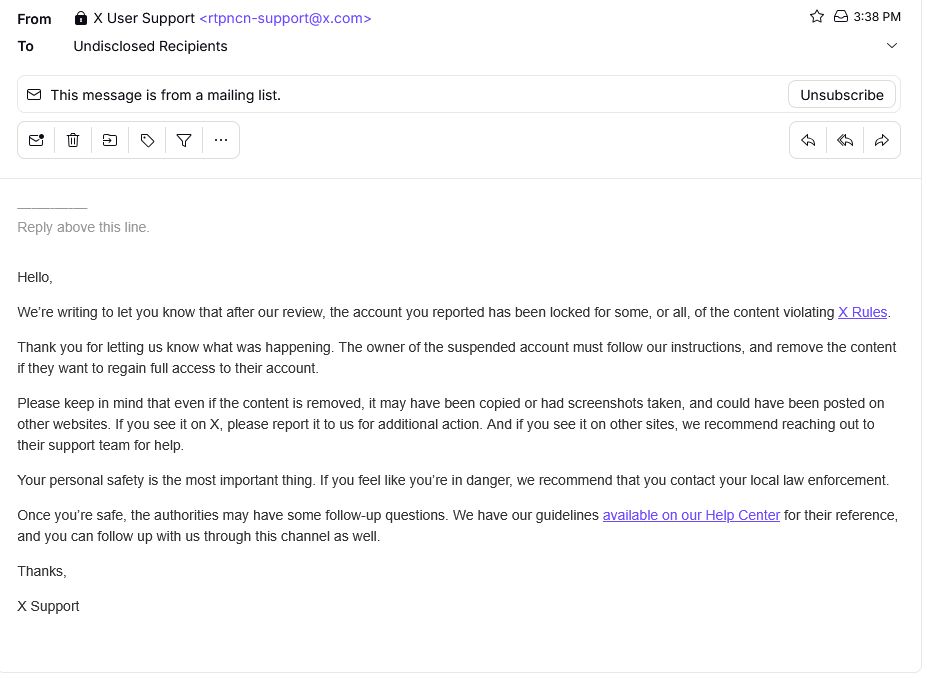This screenshot has width=927, height=678.
Task: Apply a label with tag icon
Action: pos(147,141)
